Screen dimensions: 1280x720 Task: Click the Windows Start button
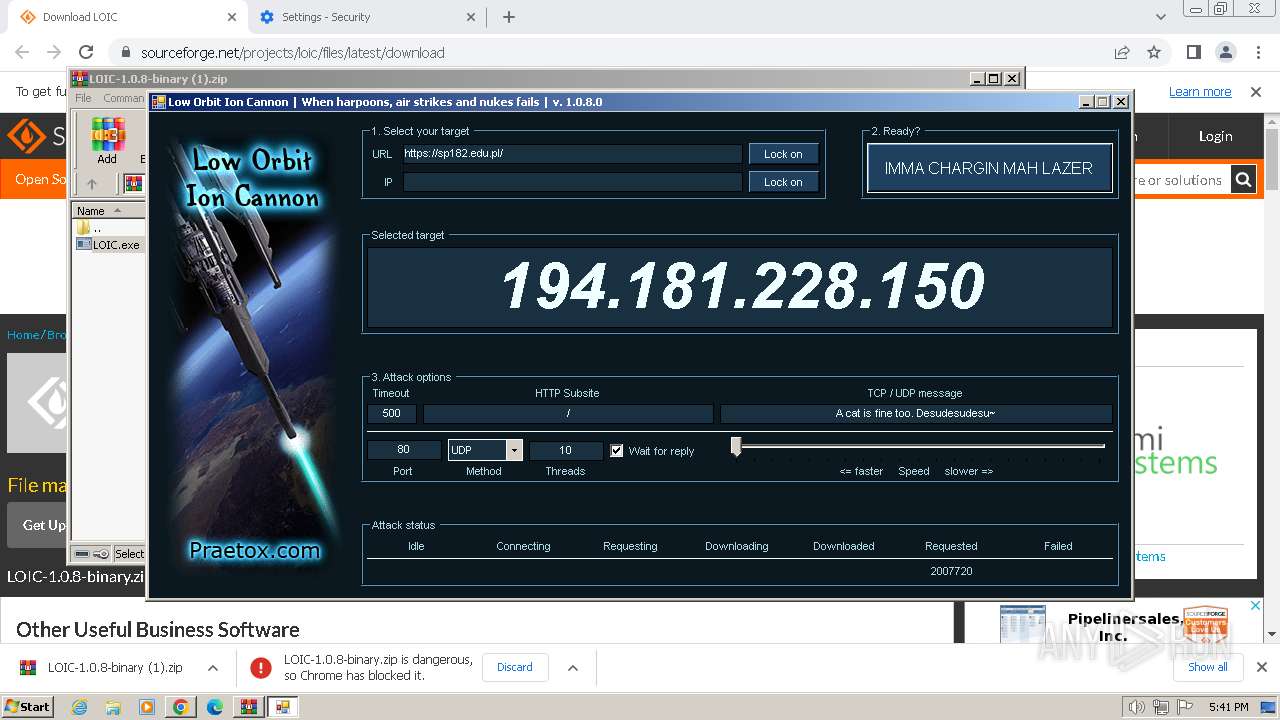coord(27,706)
